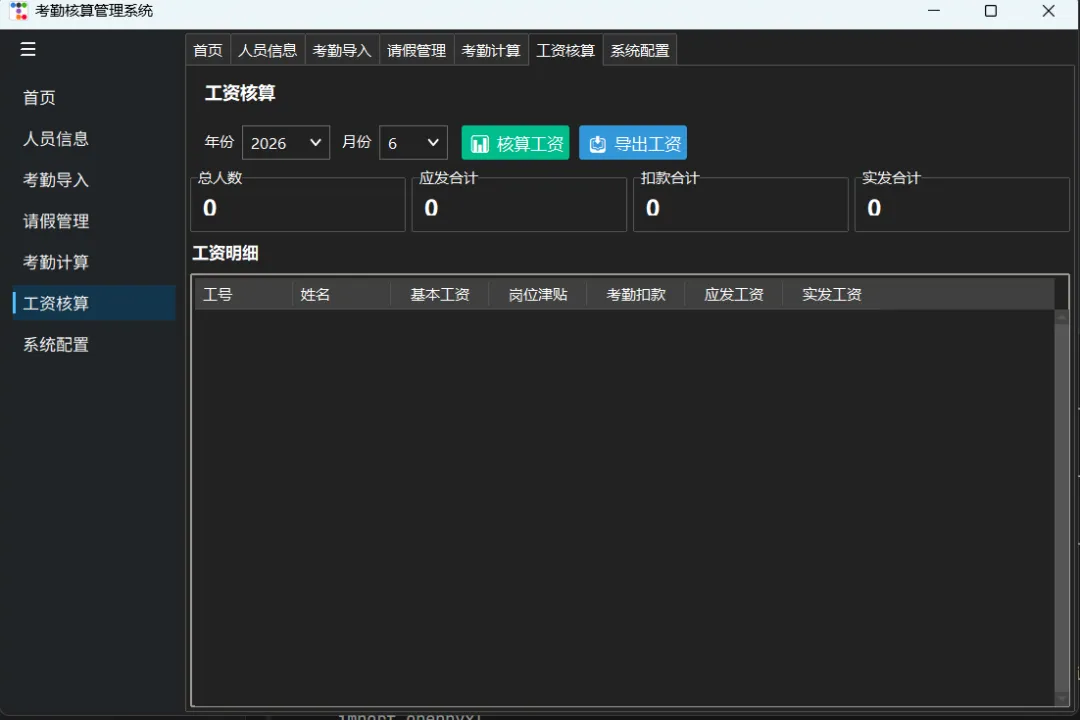Click the 核算工资 green button
1080x720 pixels.
coord(515,143)
